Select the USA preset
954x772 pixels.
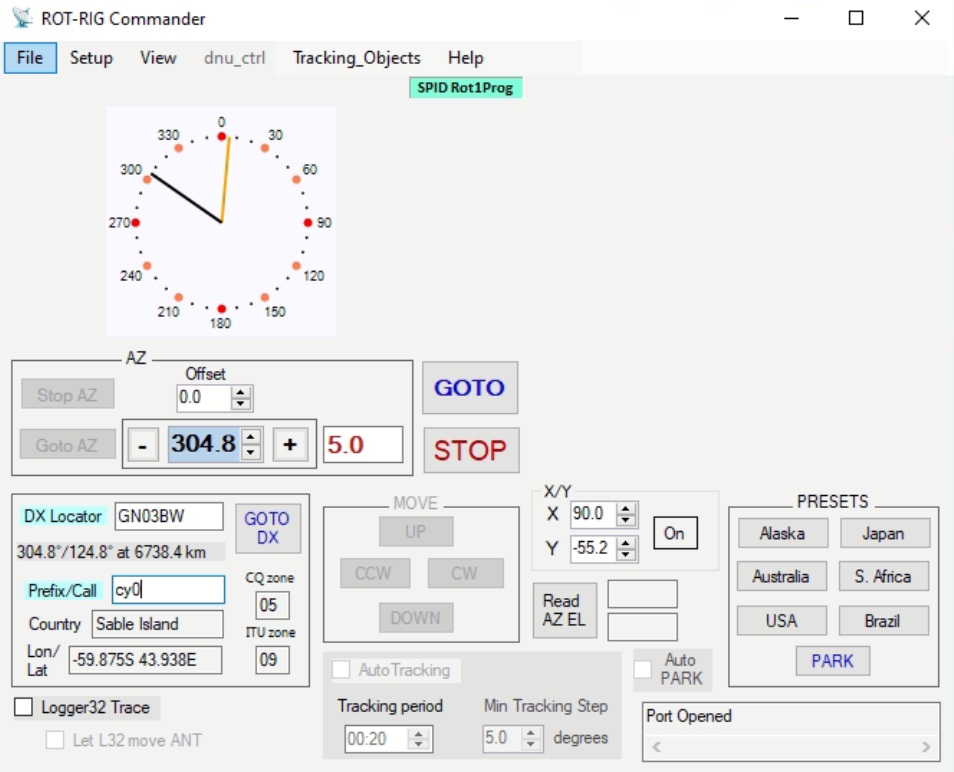coord(782,621)
